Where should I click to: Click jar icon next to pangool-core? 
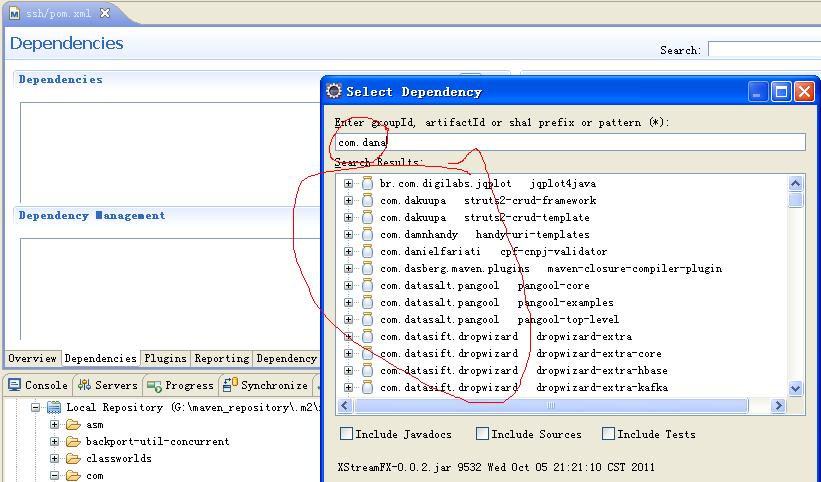[x=367, y=286]
